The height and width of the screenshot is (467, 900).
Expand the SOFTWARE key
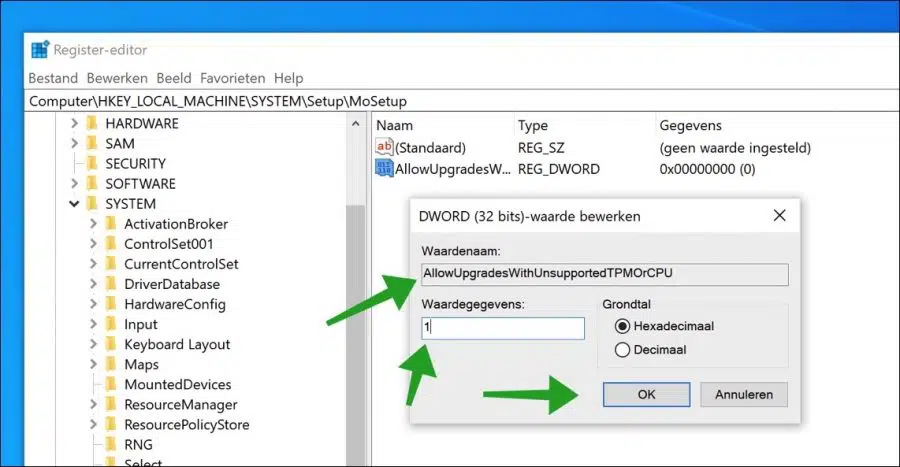coord(74,184)
